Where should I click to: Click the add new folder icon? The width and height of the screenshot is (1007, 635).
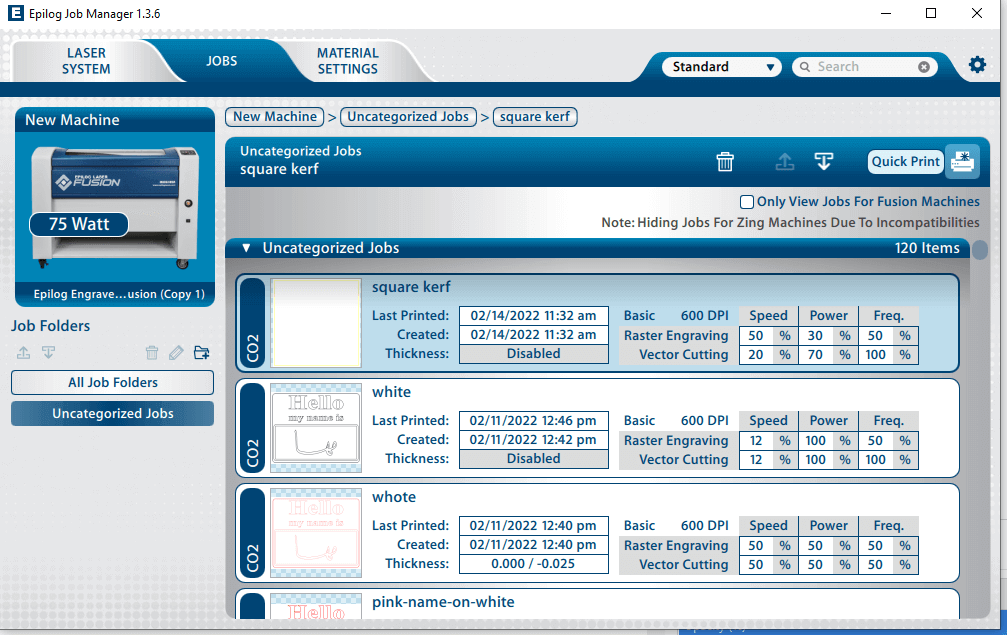(202, 352)
